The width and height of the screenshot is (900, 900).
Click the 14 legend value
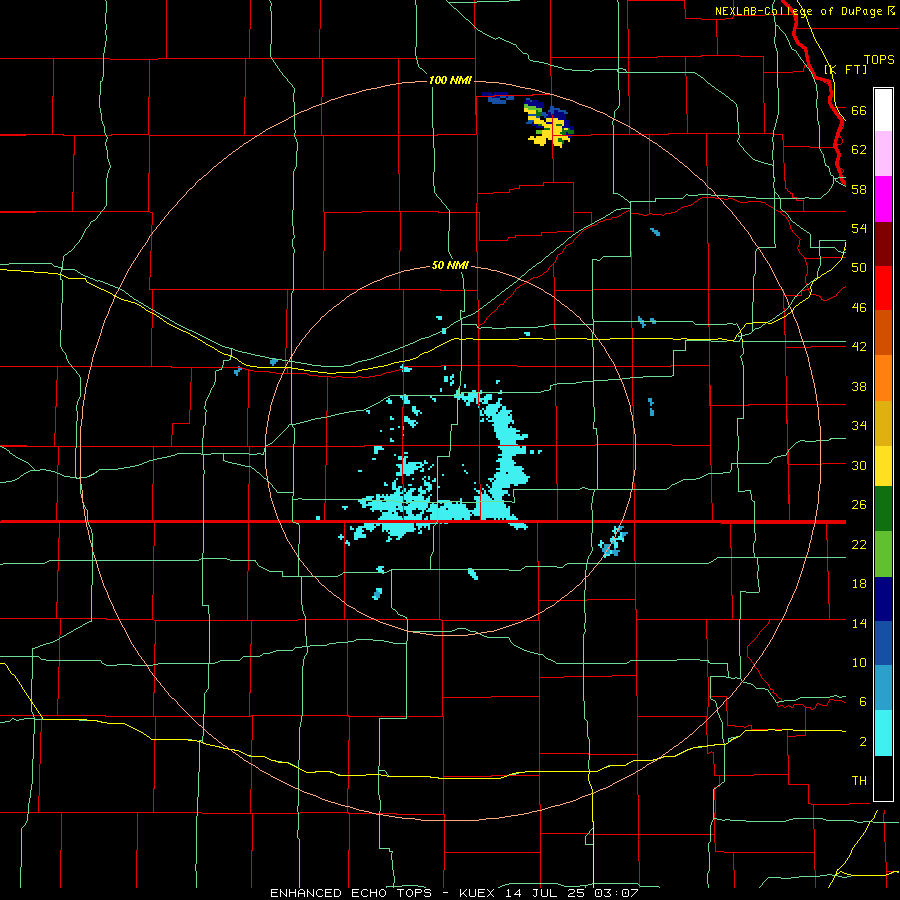859,623
